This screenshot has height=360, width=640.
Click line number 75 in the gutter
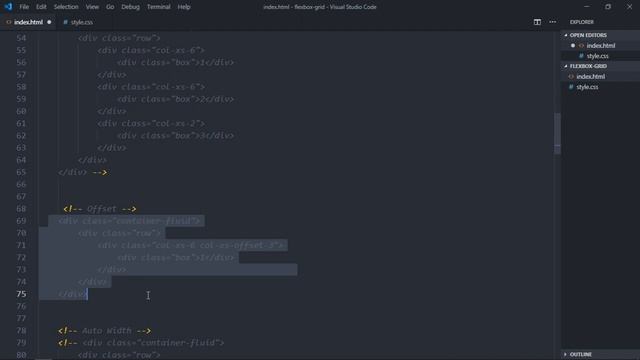pos(21,294)
